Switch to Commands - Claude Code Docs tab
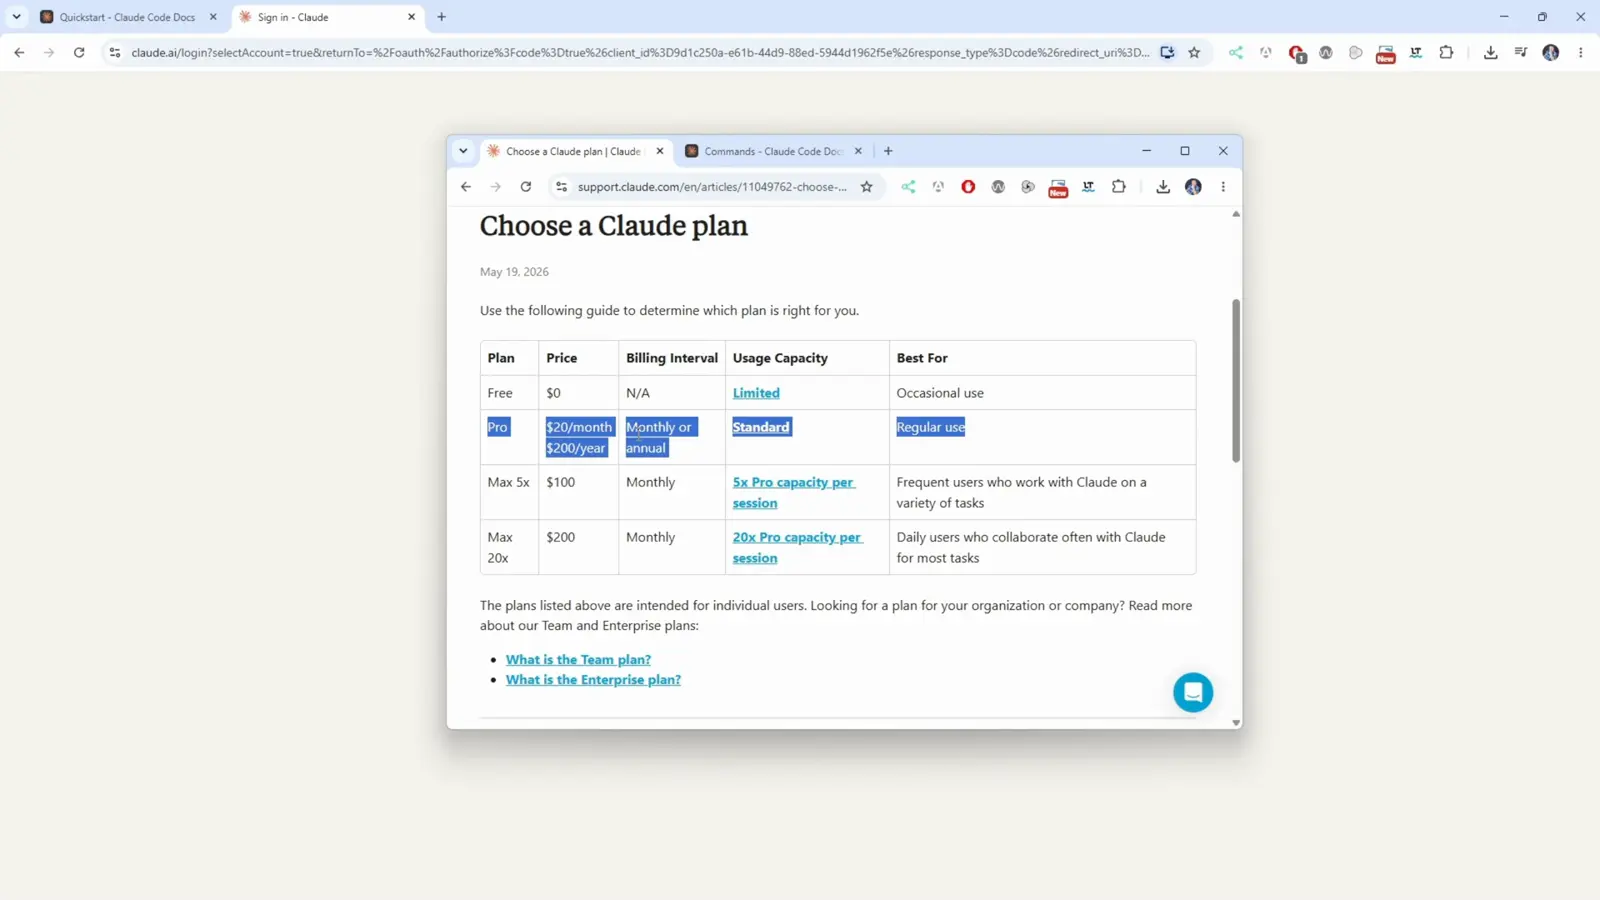 tap(772, 151)
